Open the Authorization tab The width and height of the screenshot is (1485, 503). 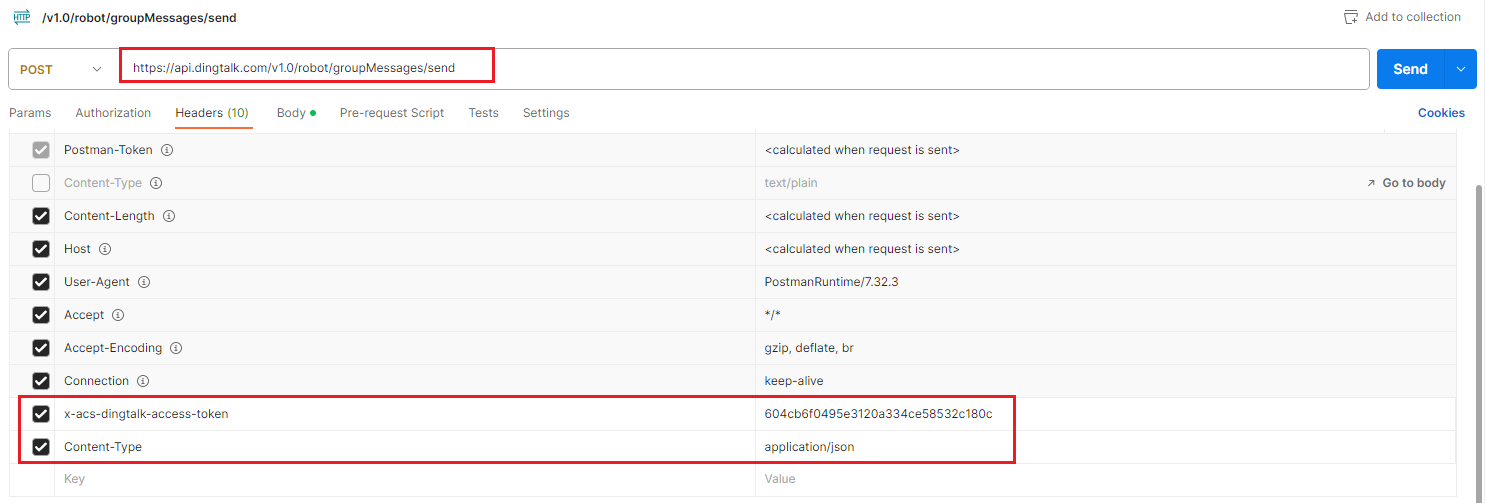tap(113, 113)
